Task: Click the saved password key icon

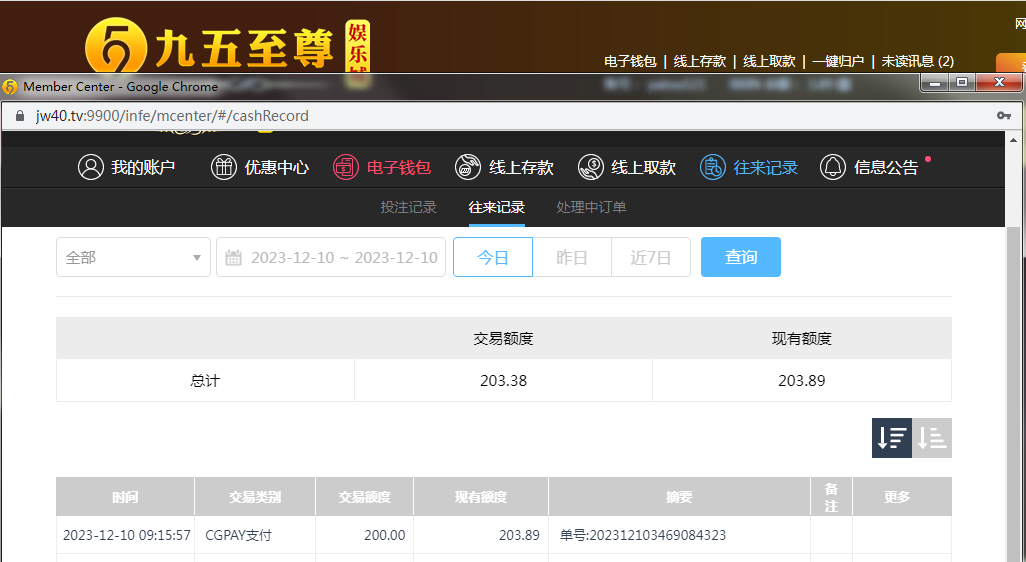Action: 1004,116
